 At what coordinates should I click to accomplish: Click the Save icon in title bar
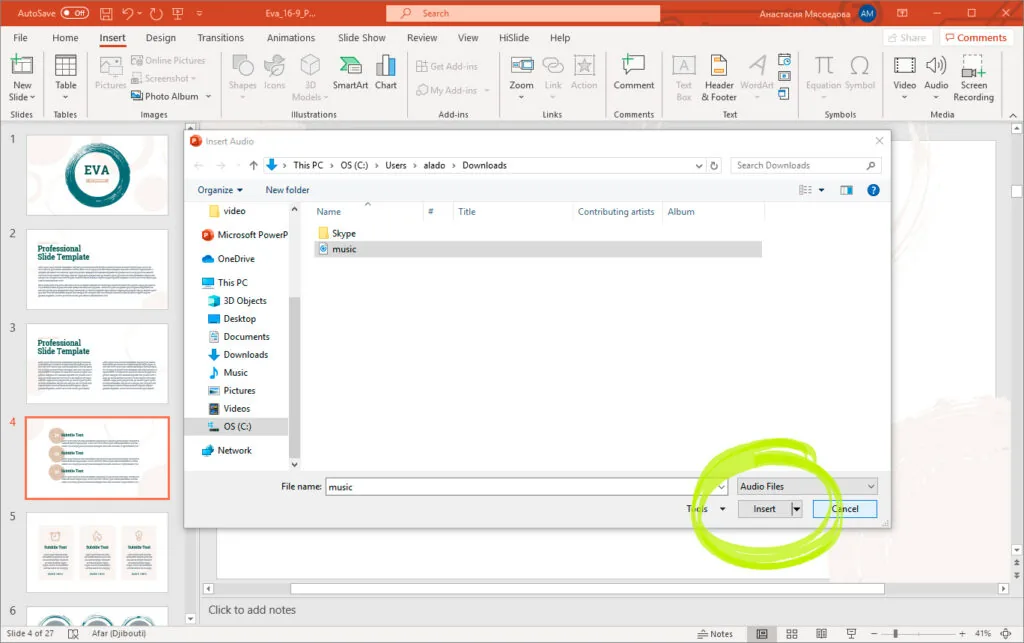(106, 13)
